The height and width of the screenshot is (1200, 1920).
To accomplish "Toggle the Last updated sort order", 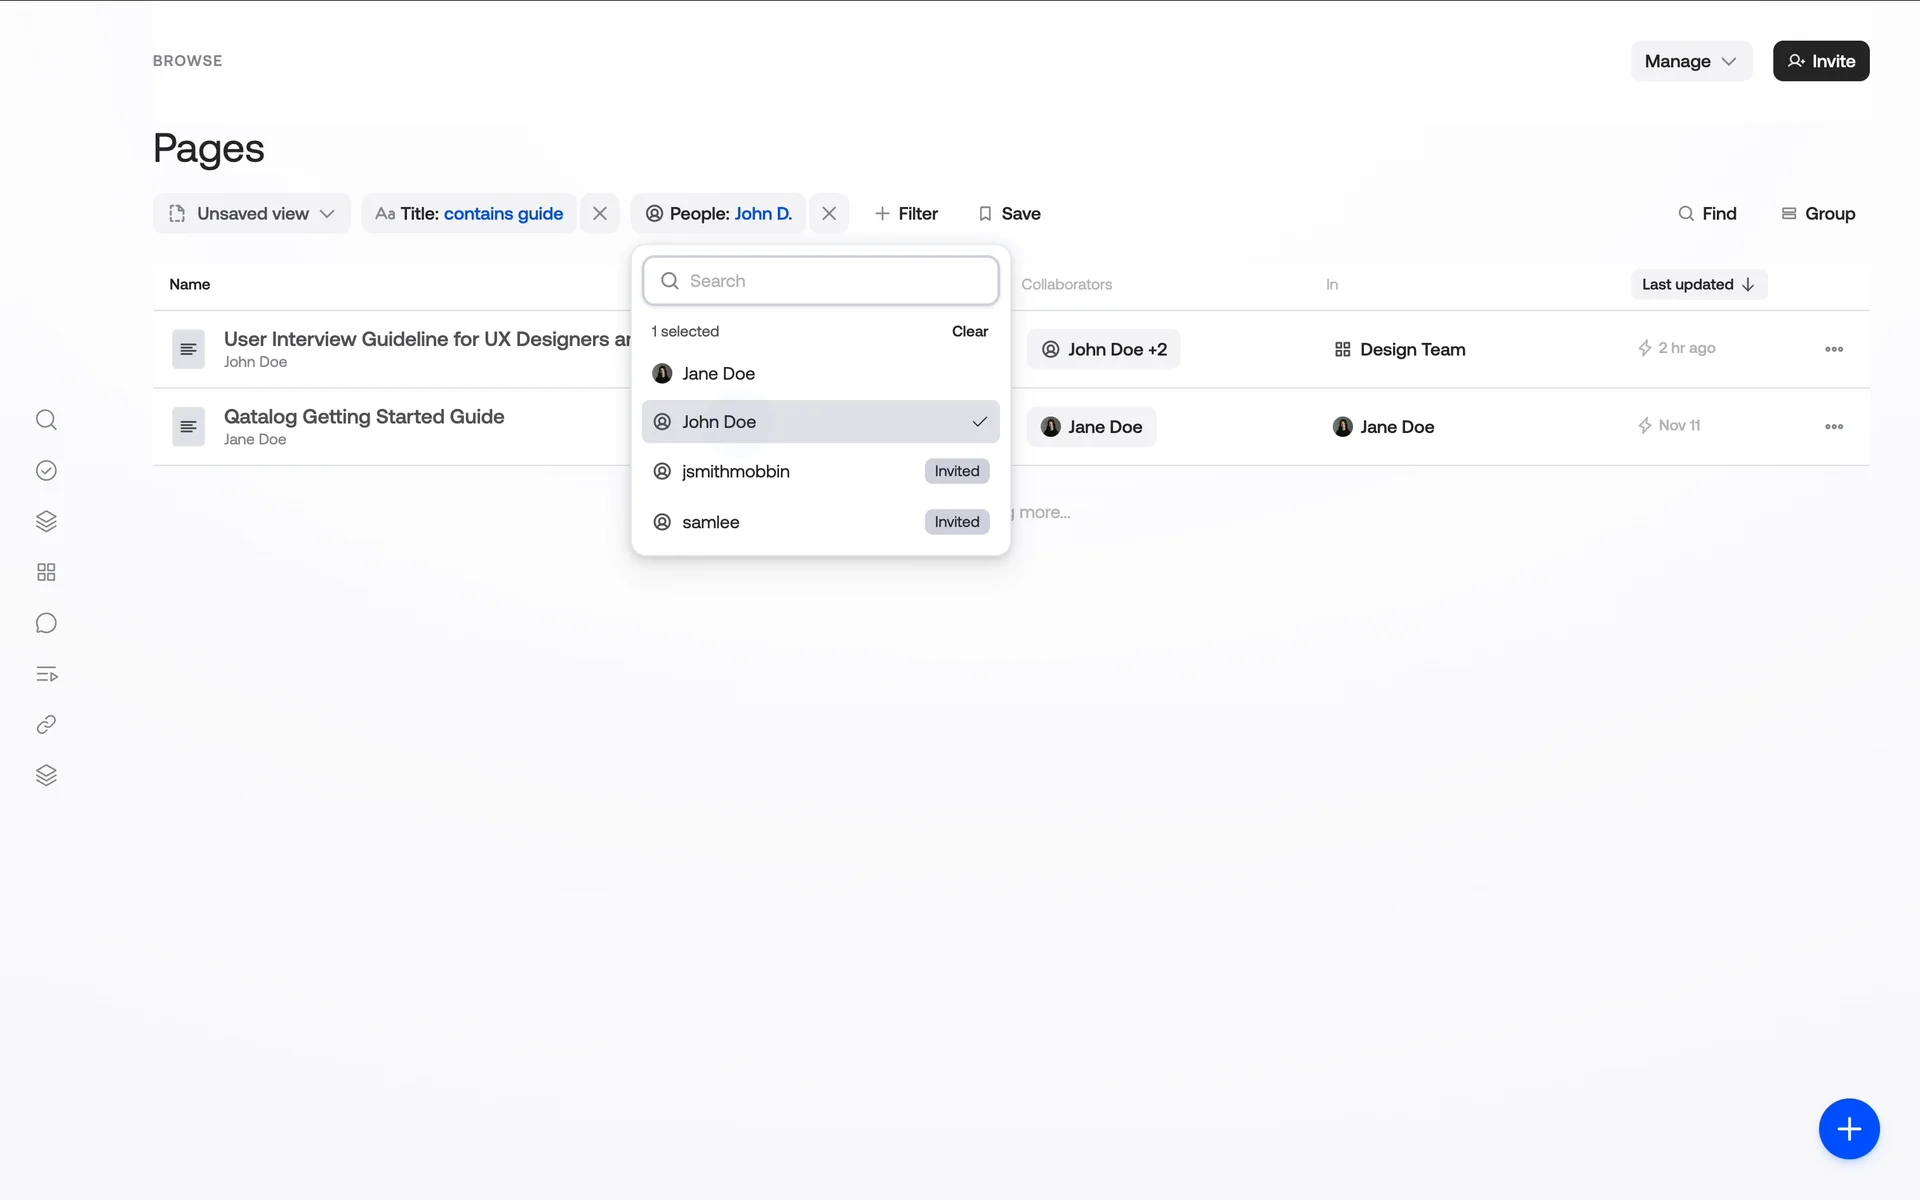I will [x=1698, y=285].
